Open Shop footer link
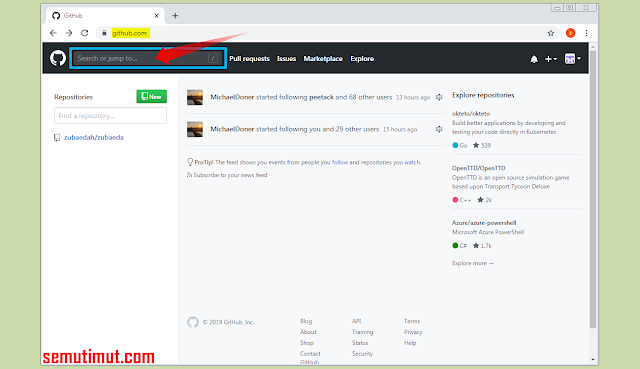This screenshot has width=640, height=369. [x=307, y=343]
